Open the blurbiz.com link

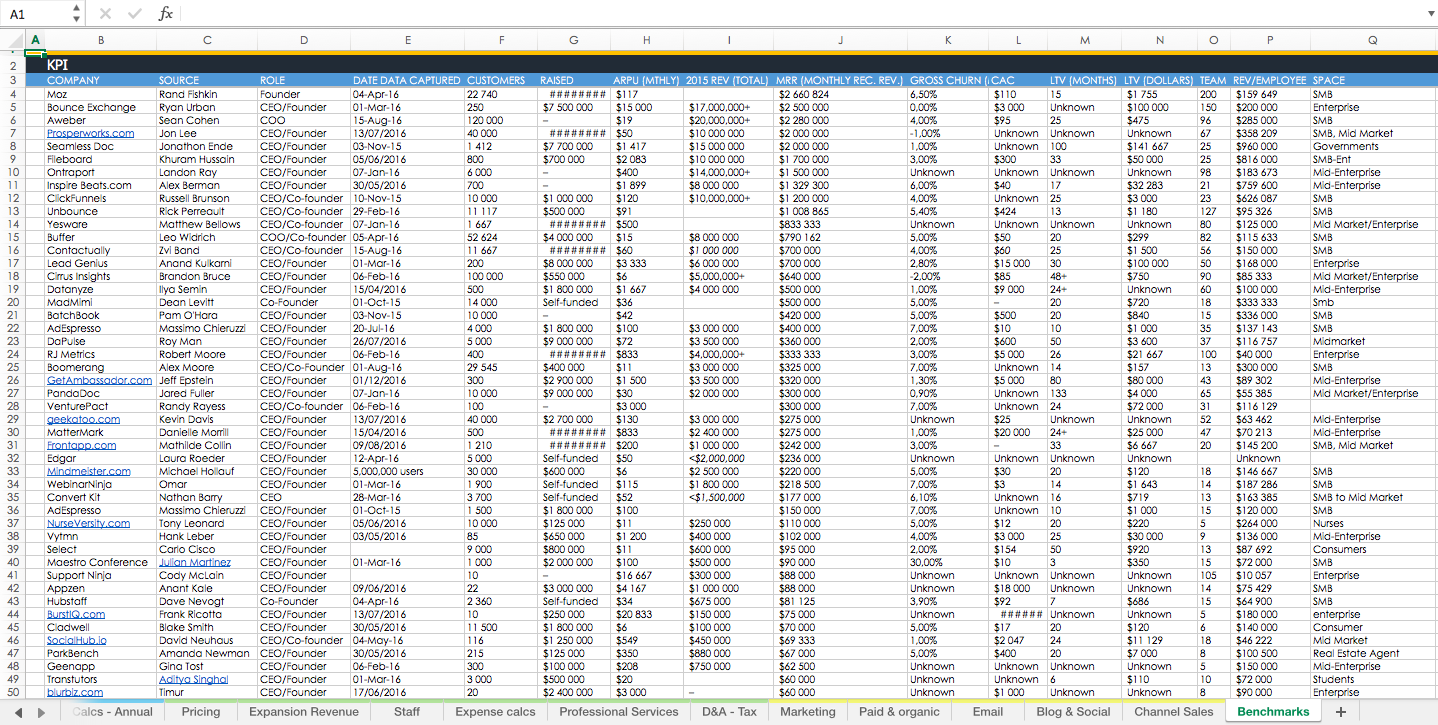75,692
